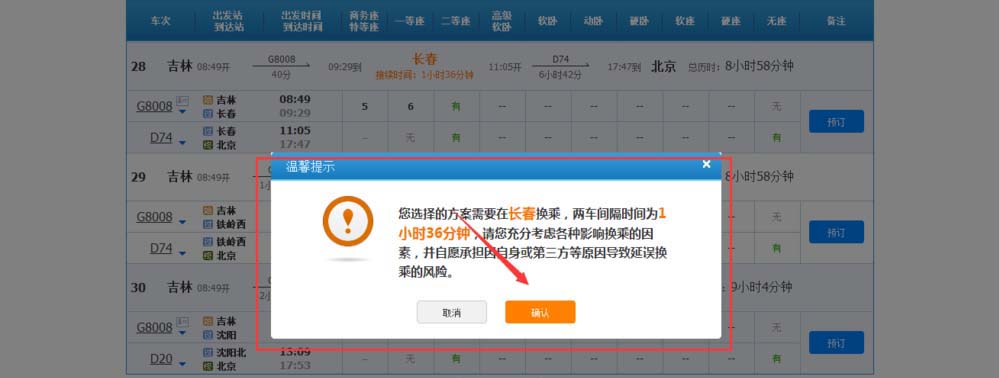The width and height of the screenshot is (1000, 378).
Task: Select 无座 有 cell in D74 长春–北京 row
Action: click(776, 137)
